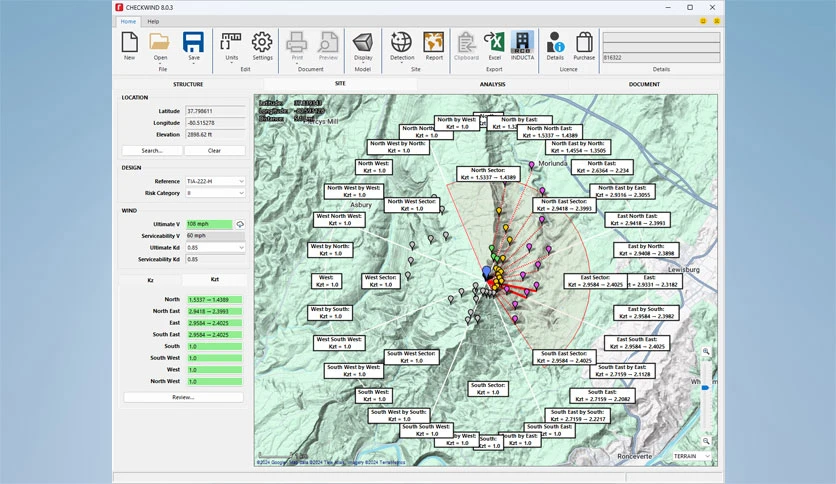Zoom out on the map
Image resolution: width=836 pixels, height=484 pixels.
tap(706, 441)
